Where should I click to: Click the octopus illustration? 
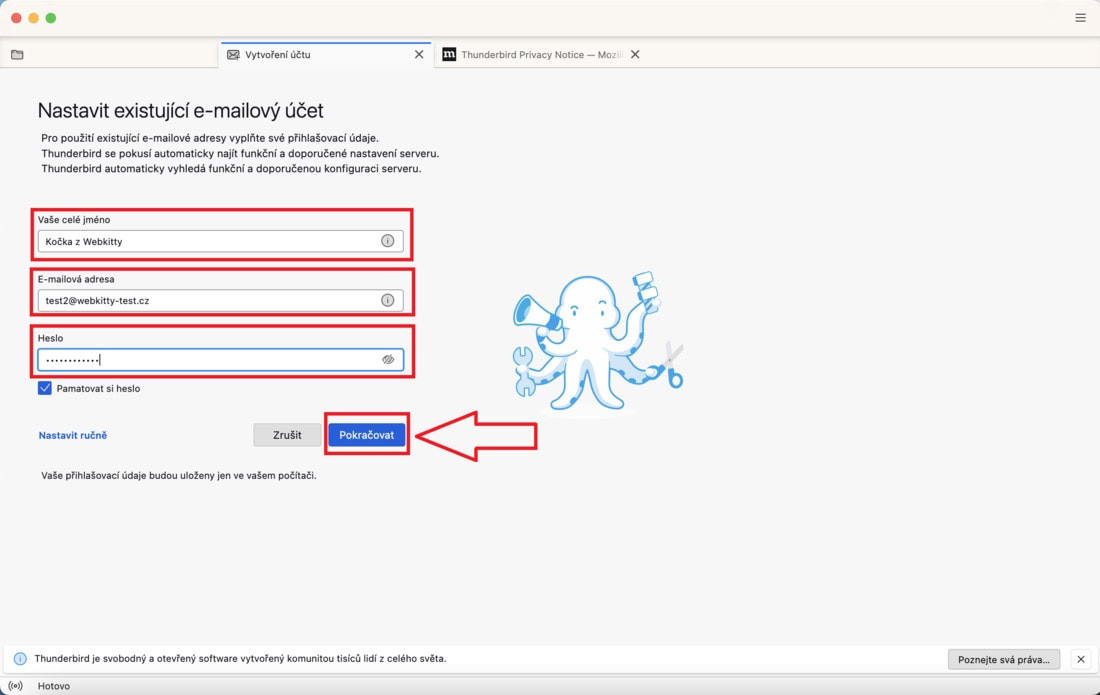tap(598, 342)
